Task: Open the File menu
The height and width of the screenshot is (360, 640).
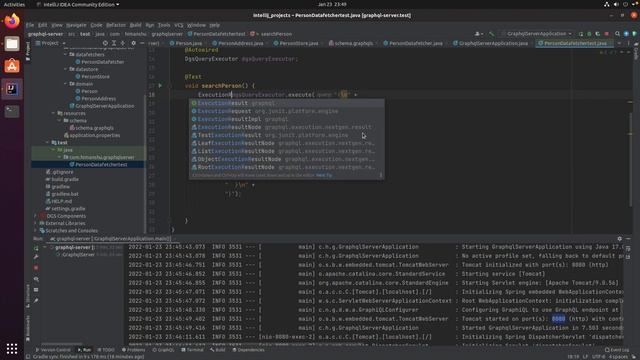Action: pyautogui.click(x=30, y=25)
